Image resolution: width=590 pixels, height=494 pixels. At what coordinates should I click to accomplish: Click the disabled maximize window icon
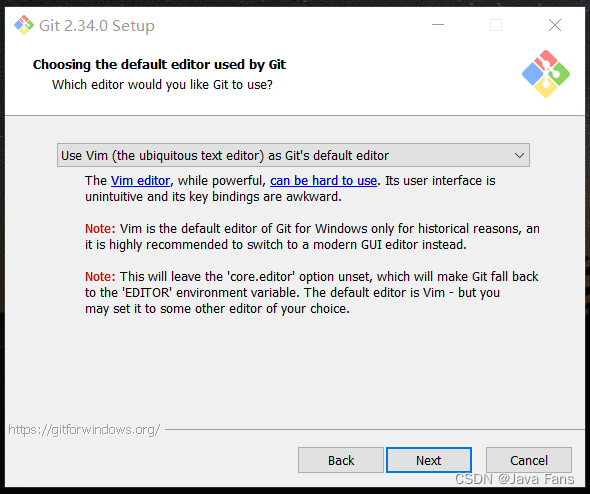[x=496, y=25]
